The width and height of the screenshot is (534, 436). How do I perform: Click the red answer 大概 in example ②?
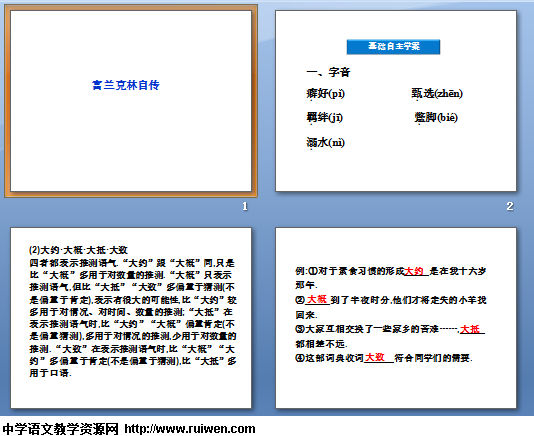click(317, 299)
